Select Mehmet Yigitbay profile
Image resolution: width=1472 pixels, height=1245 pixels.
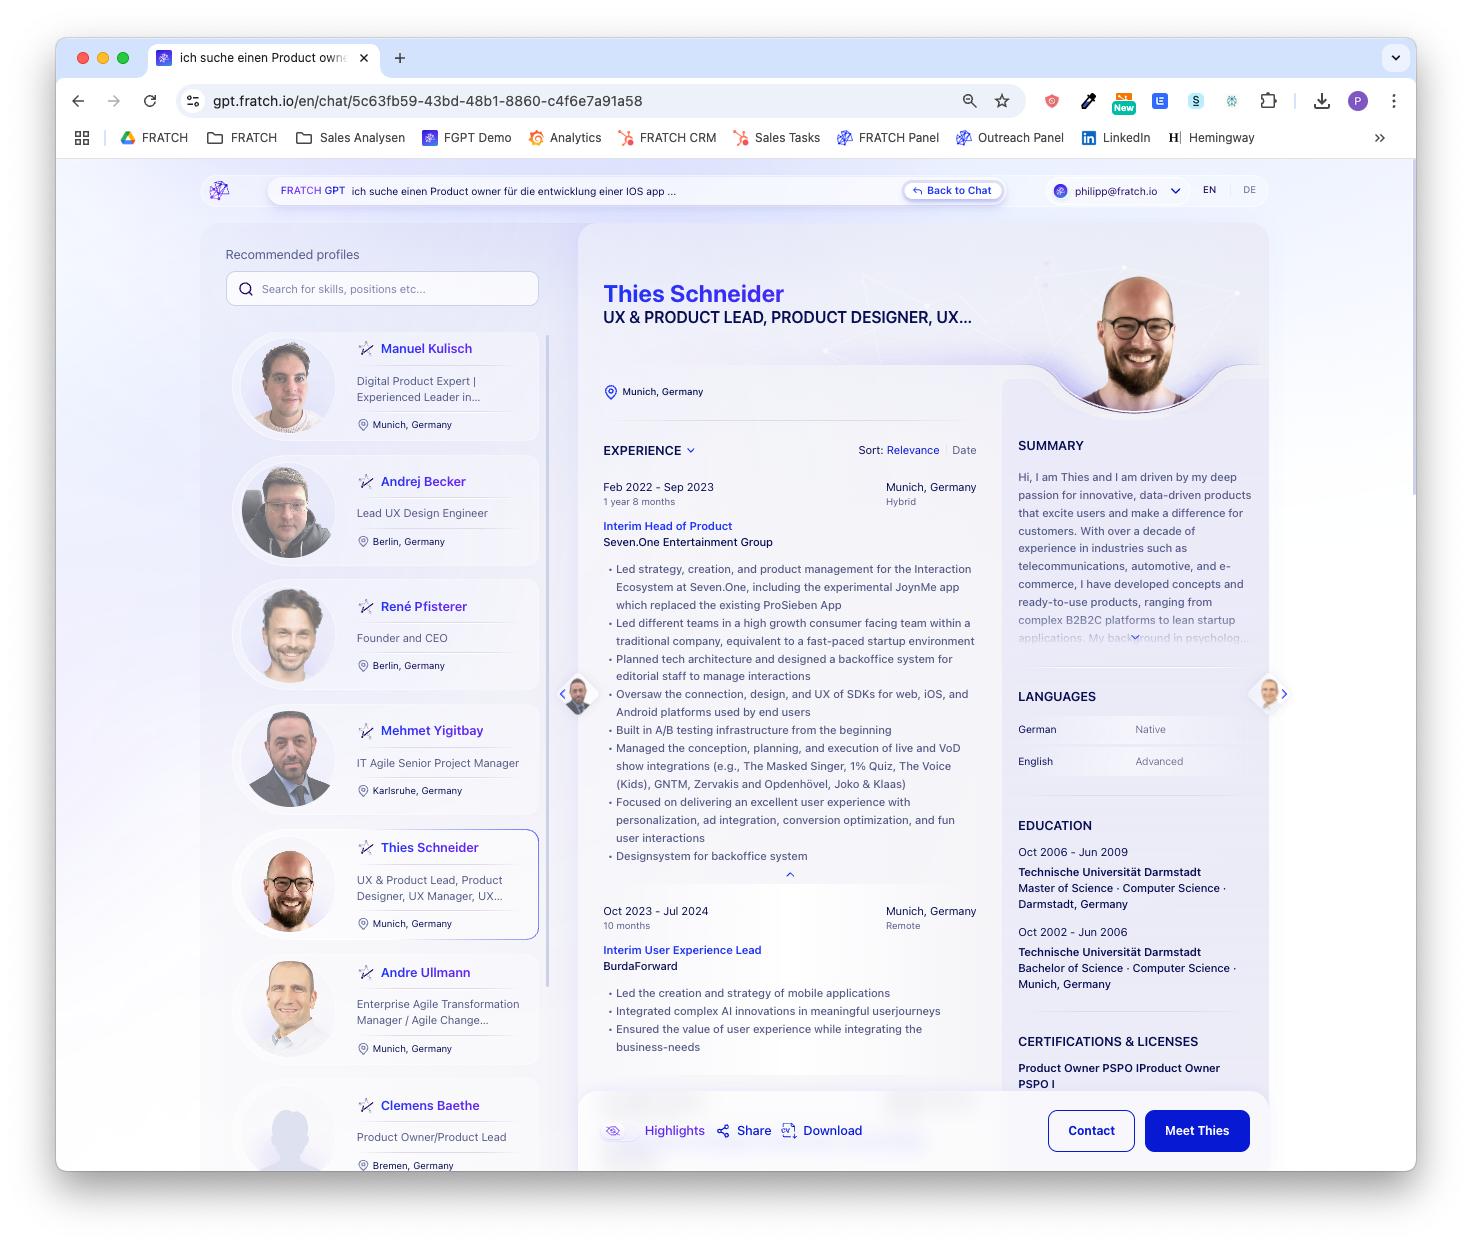pyautogui.click(x=385, y=760)
